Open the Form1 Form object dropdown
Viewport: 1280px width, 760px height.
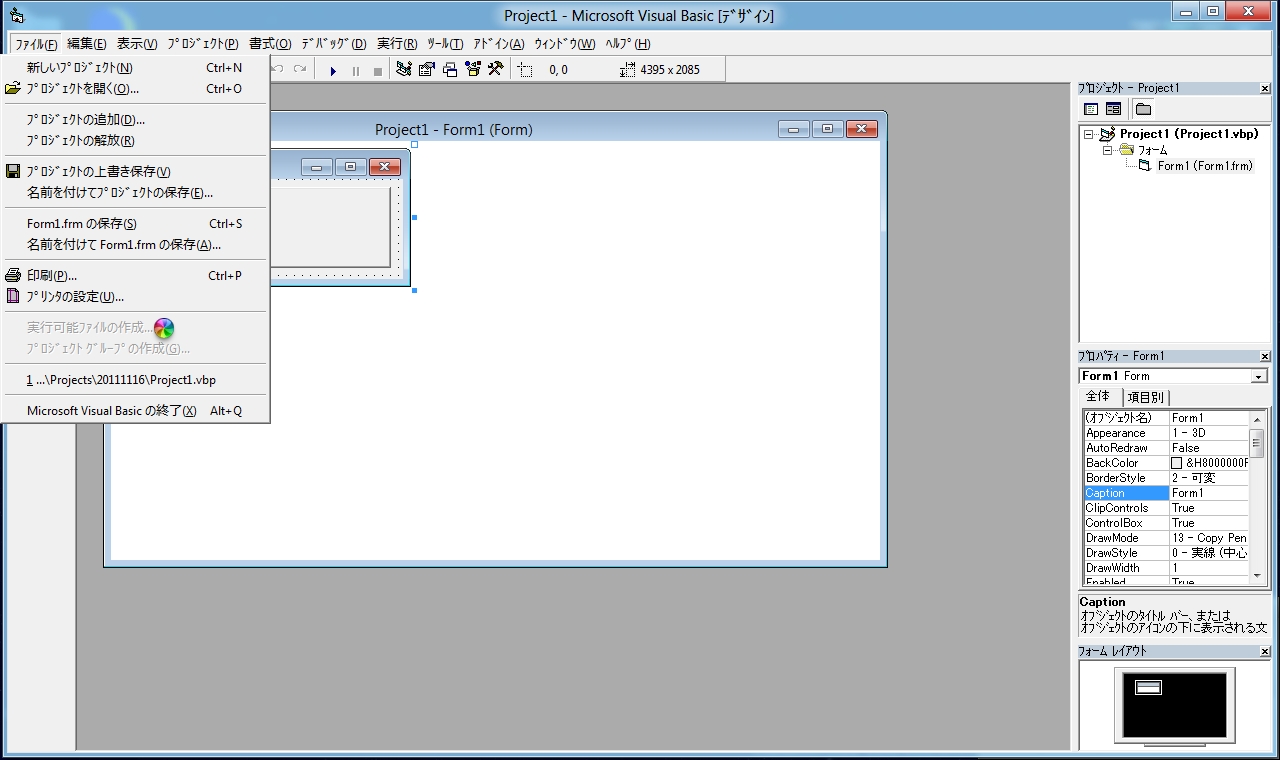[x=1258, y=376]
